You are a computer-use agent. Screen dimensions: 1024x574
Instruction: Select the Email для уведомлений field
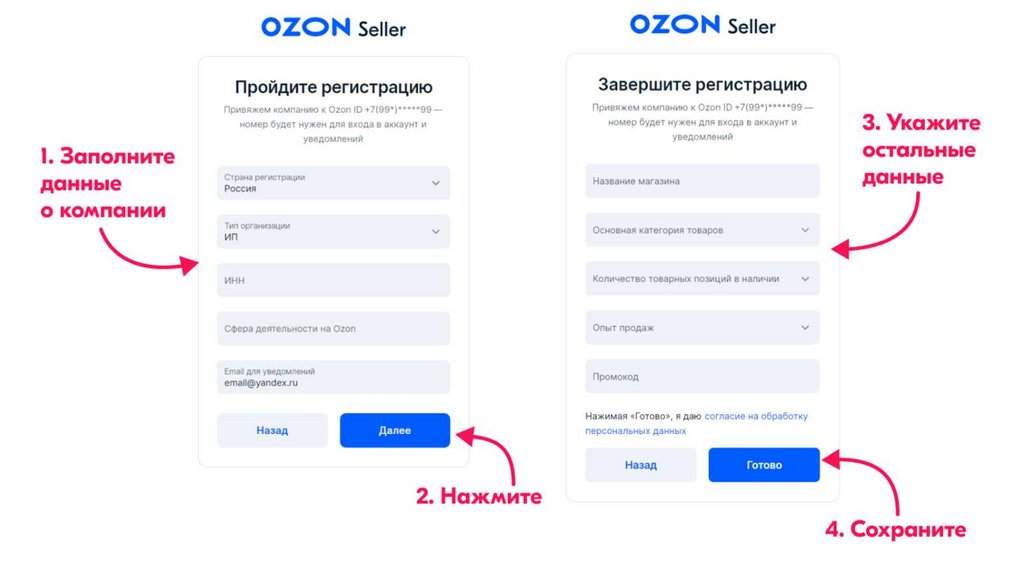pyautogui.click(x=333, y=377)
